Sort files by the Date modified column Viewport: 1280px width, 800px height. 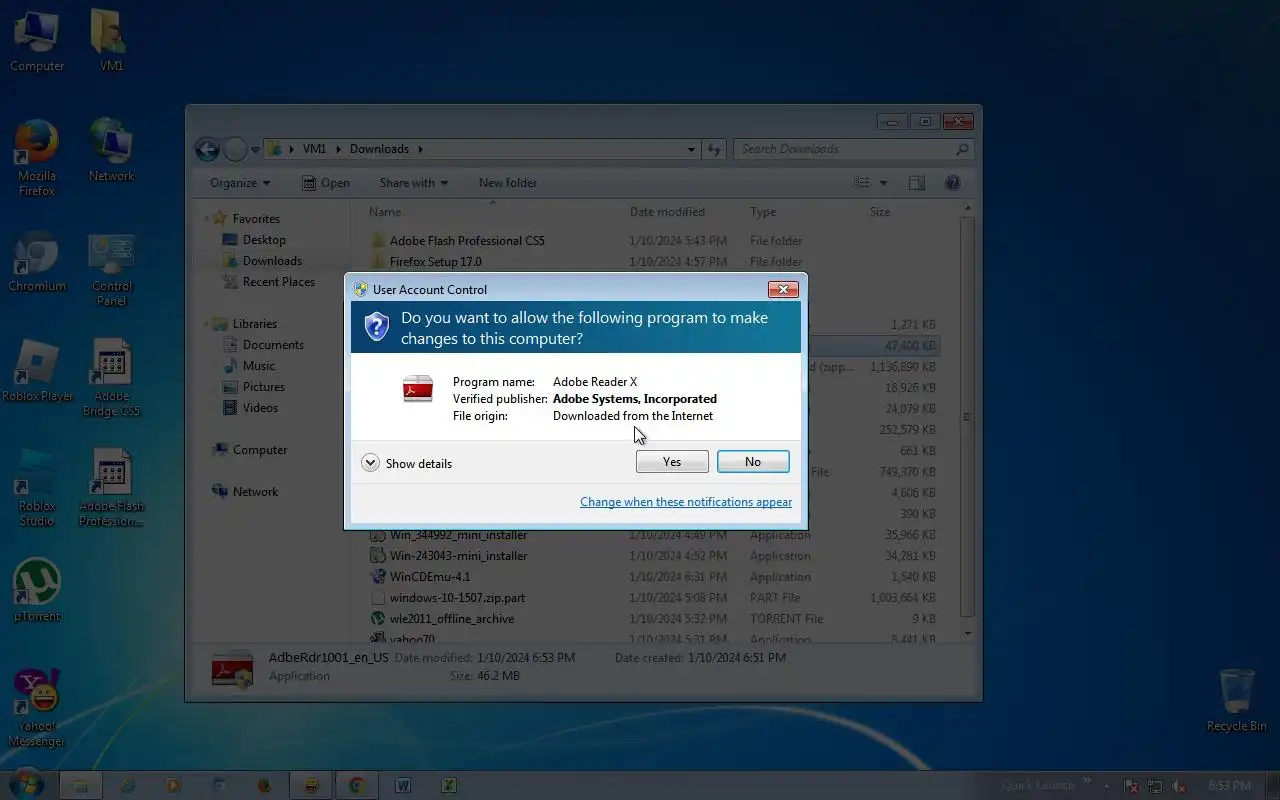point(667,212)
